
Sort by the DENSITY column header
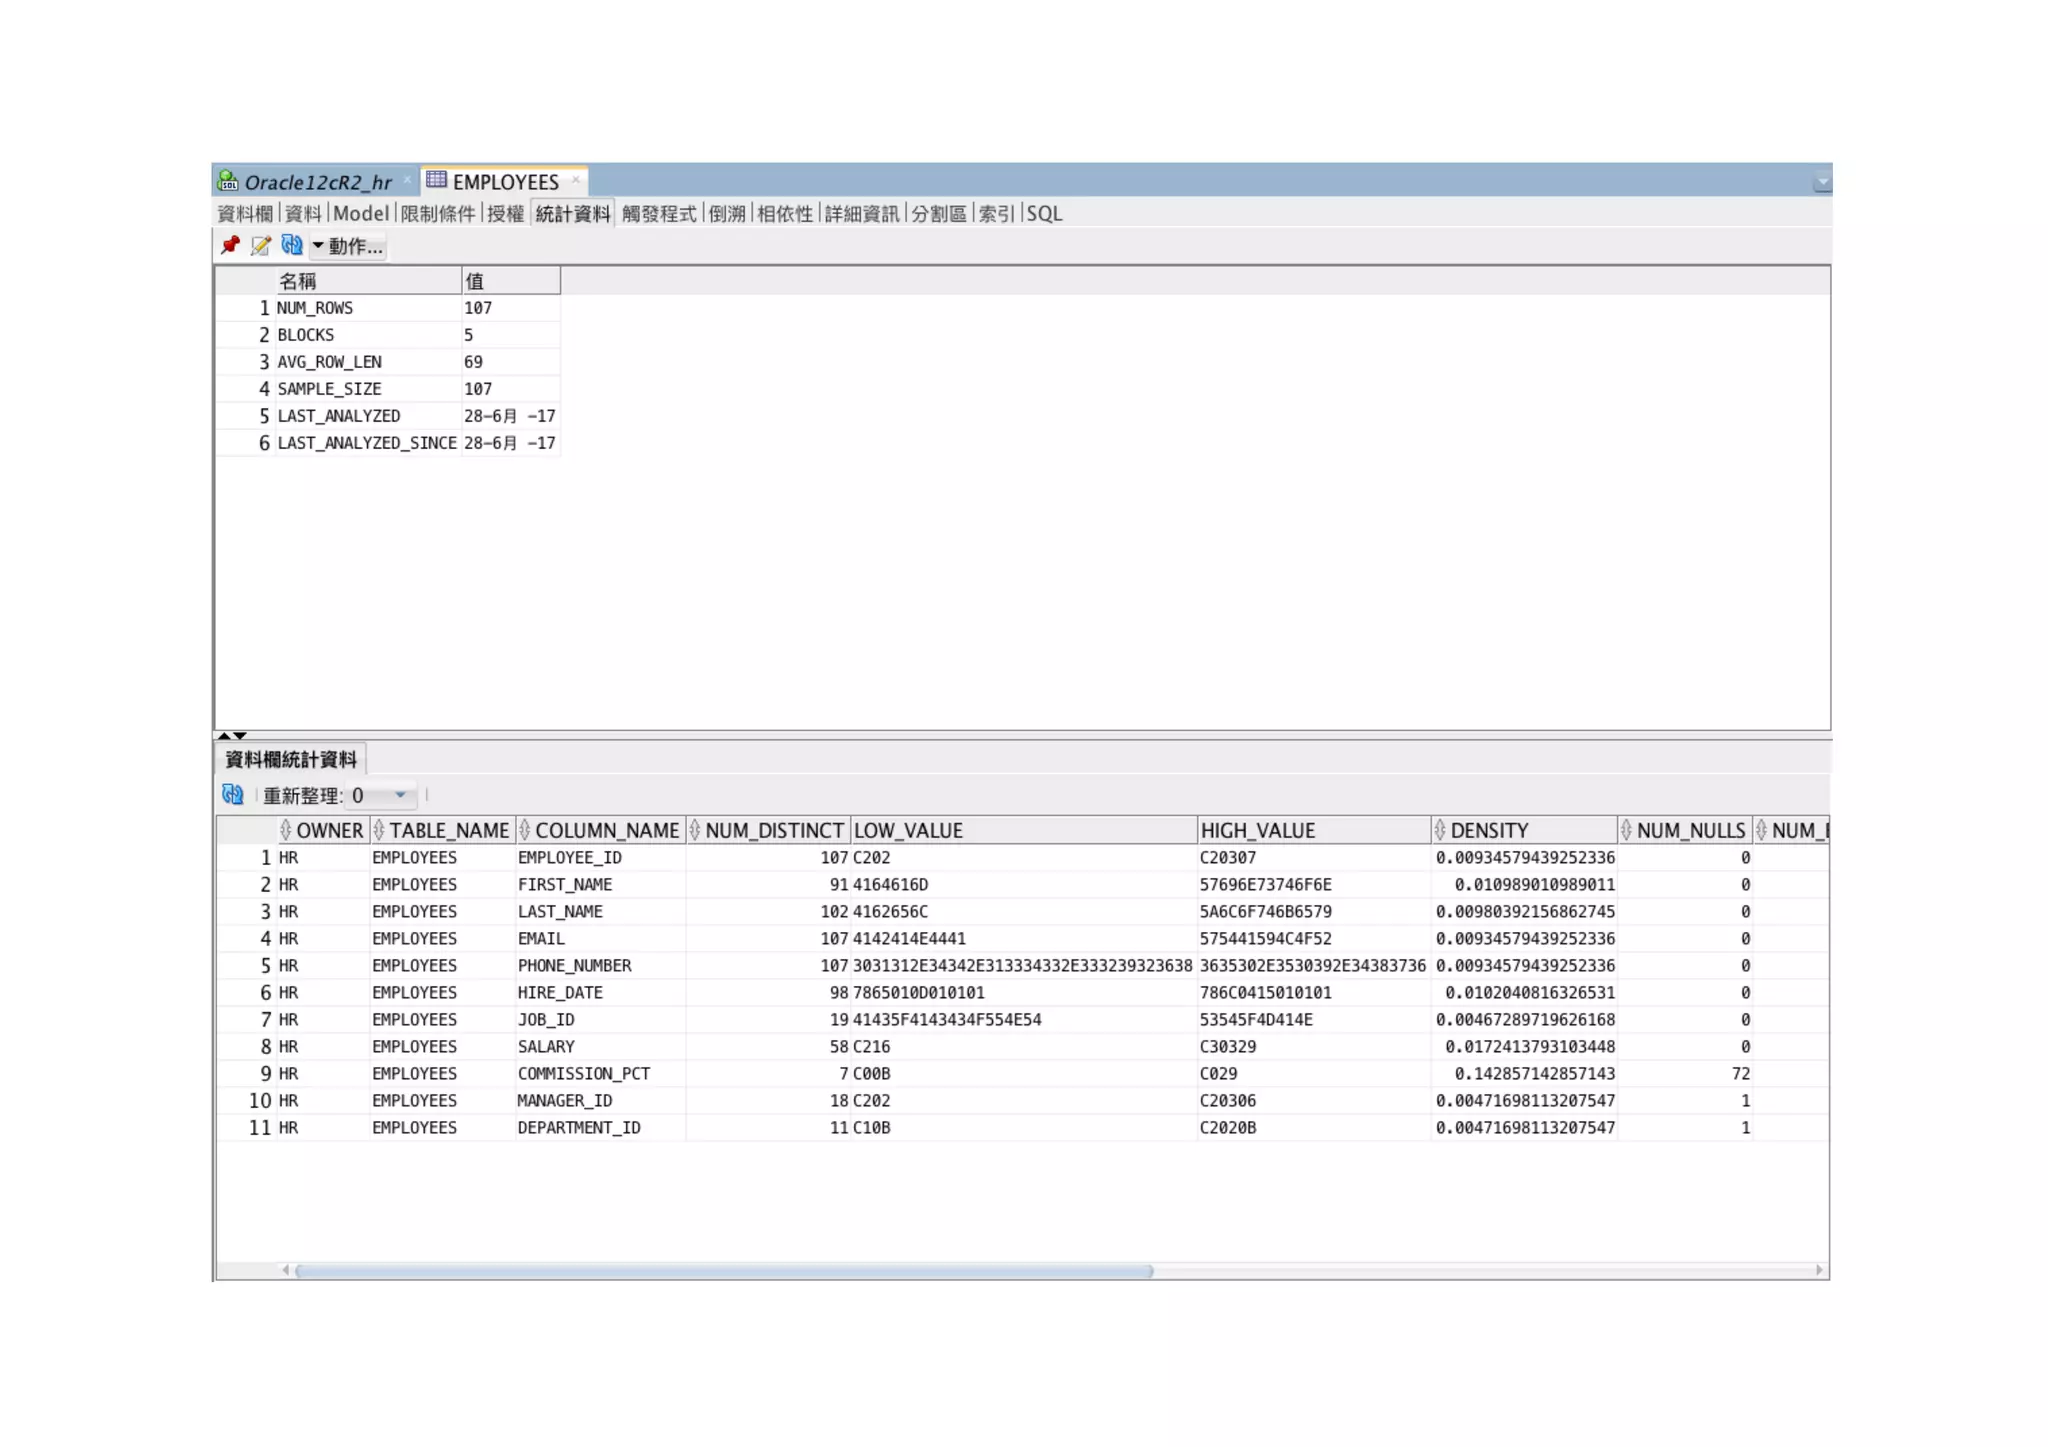1525,830
